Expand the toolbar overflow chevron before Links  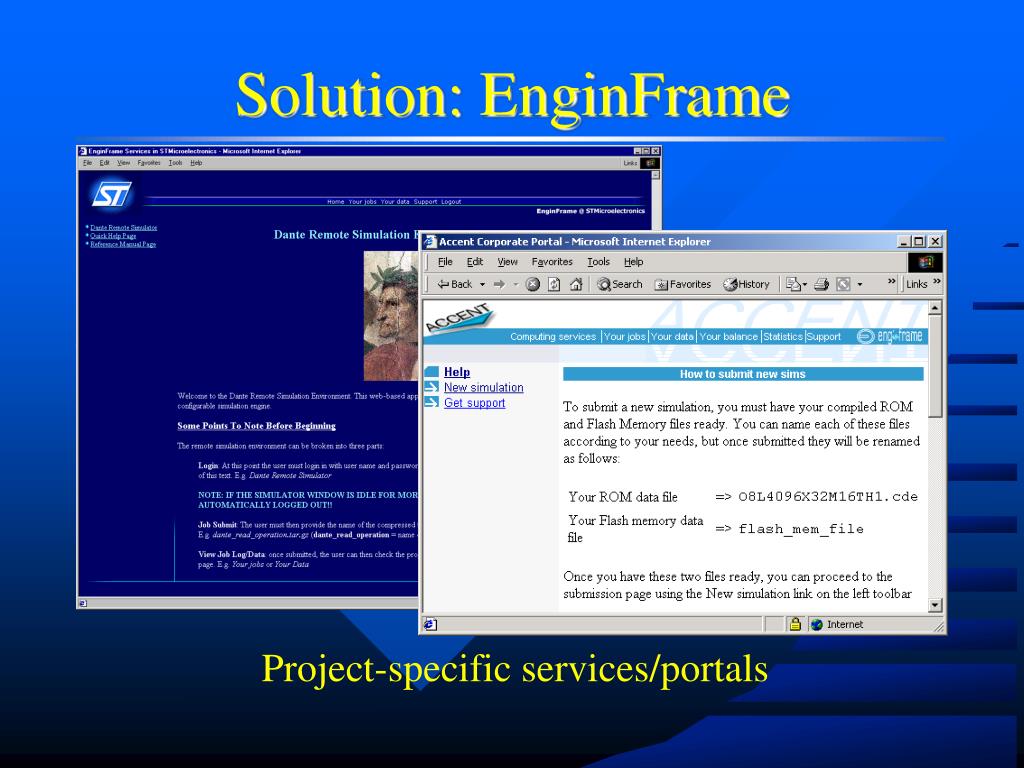coord(891,281)
